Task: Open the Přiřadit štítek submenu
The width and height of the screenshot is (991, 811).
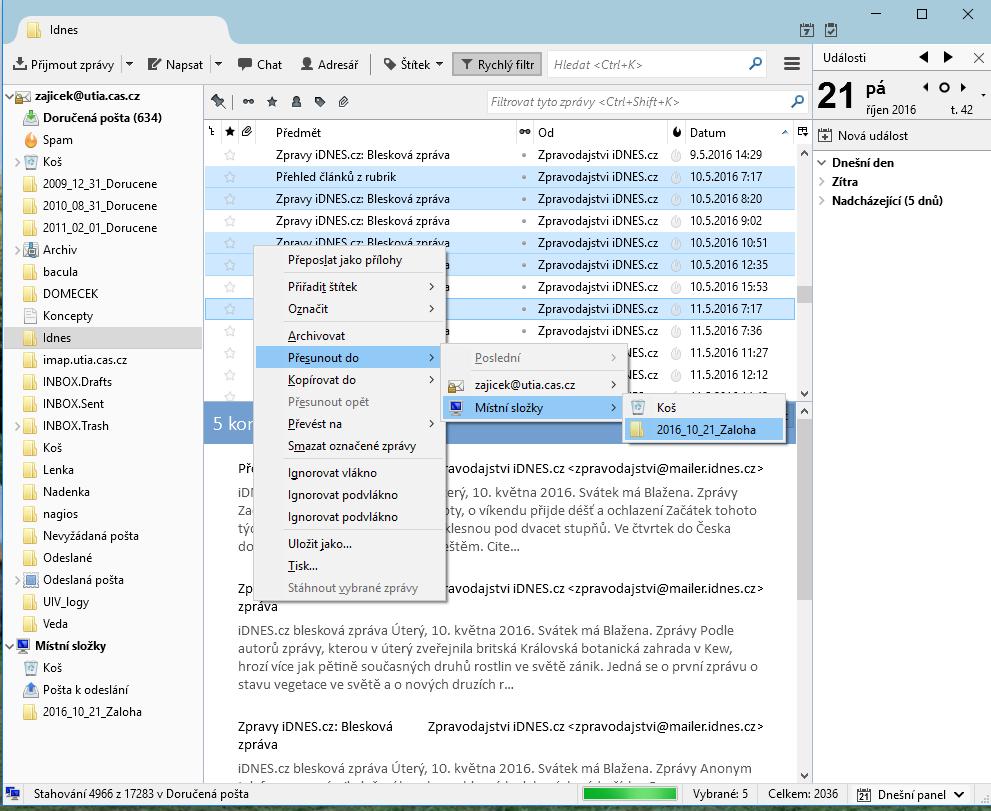Action: click(350, 287)
